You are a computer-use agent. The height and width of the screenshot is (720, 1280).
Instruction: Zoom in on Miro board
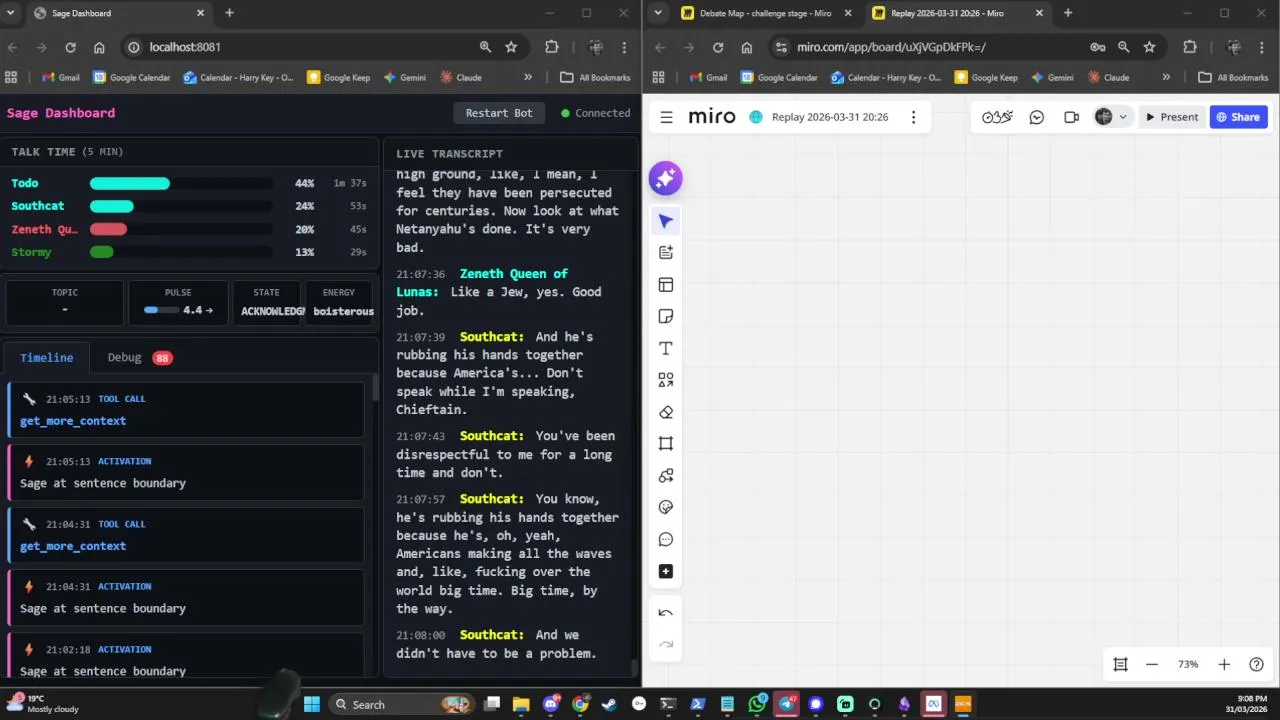click(x=1224, y=664)
